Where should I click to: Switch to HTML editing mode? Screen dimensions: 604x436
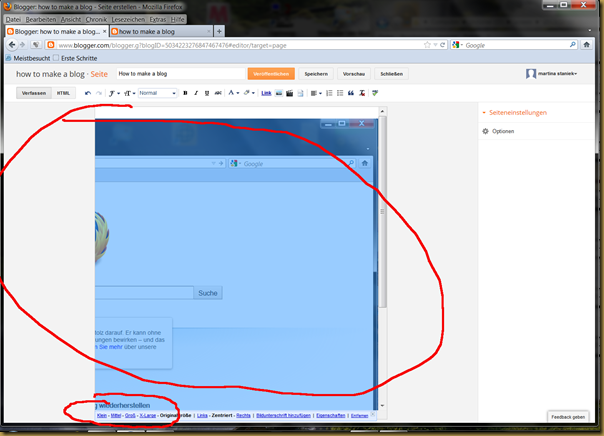[63, 93]
